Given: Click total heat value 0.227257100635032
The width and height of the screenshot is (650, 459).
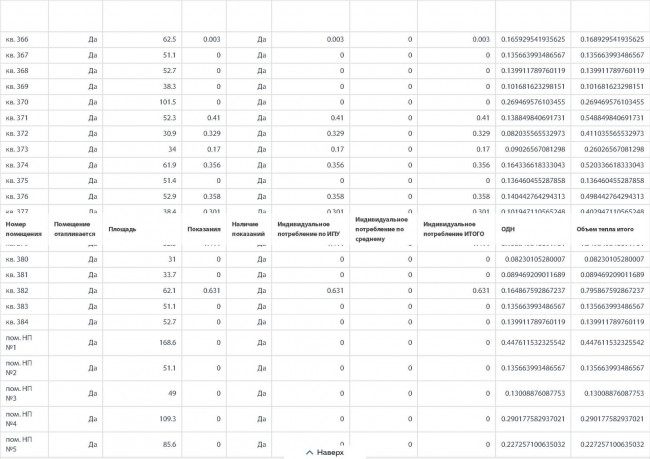Looking at the screenshot, I should [612, 444].
